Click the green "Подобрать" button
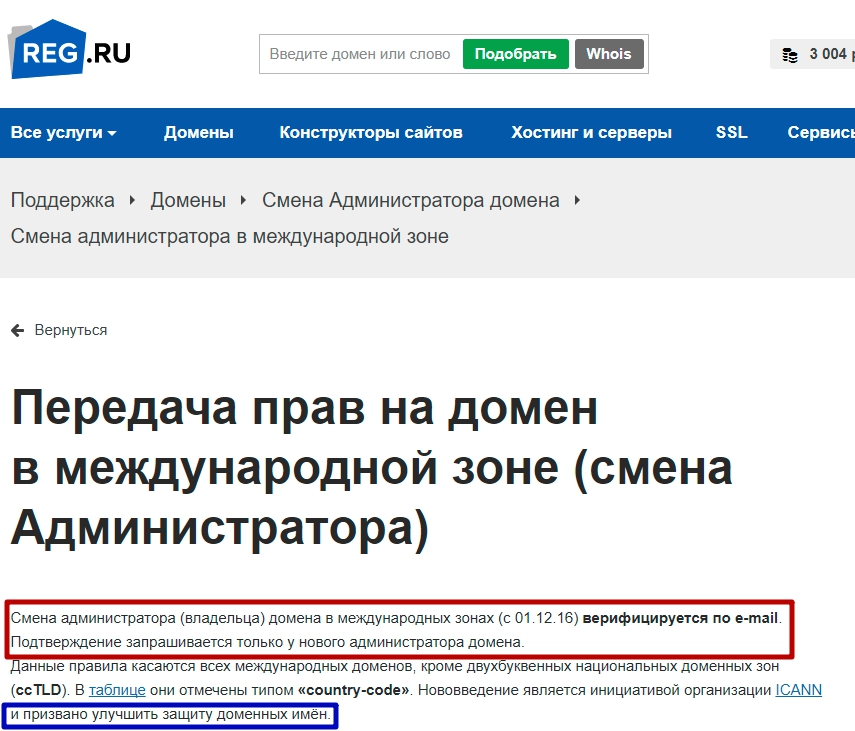This screenshot has height=731, width=855. pos(515,53)
